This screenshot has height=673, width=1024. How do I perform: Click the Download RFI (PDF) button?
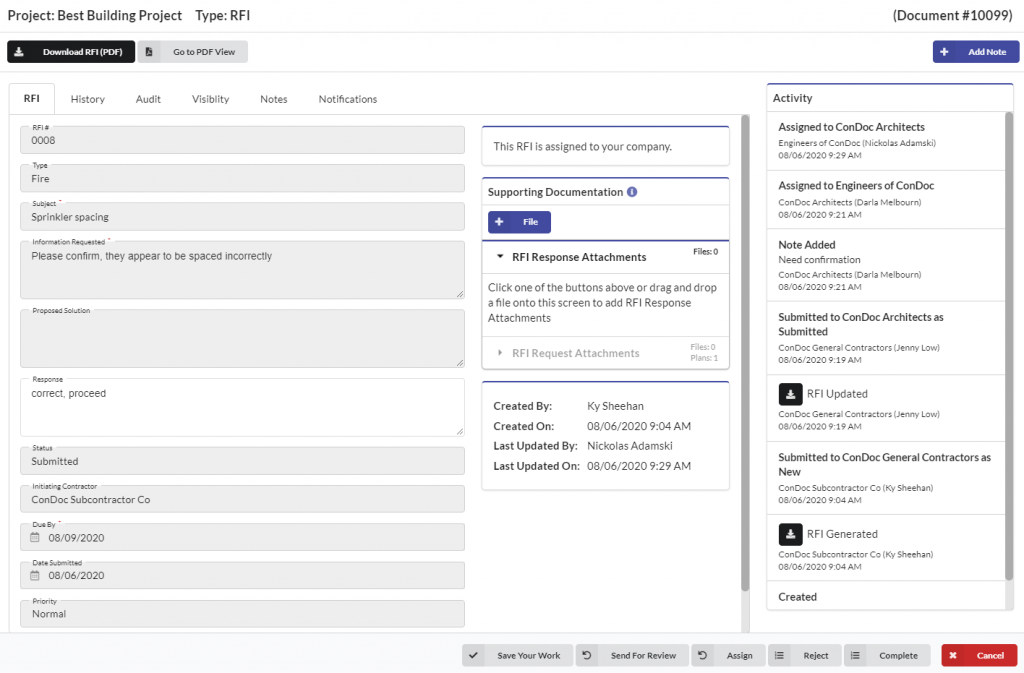click(71, 52)
